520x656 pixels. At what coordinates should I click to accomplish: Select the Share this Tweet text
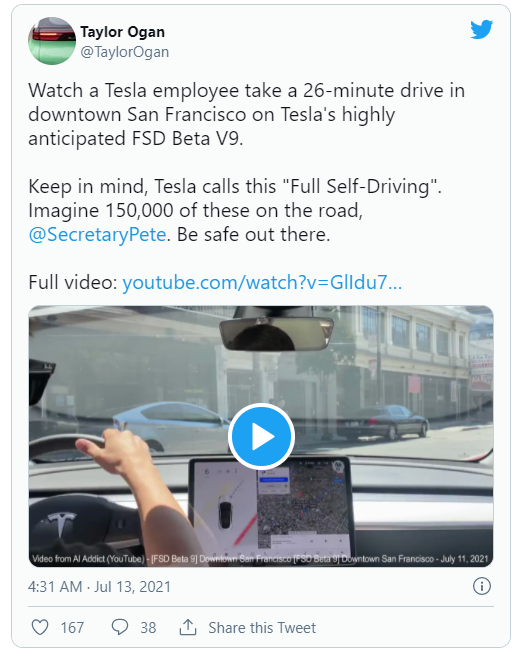tap(262, 628)
